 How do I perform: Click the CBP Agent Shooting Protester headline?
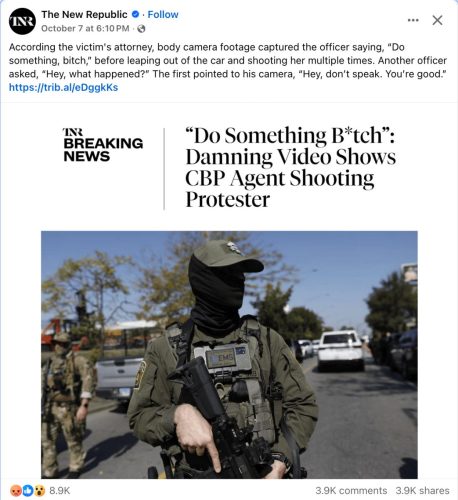(291, 167)
